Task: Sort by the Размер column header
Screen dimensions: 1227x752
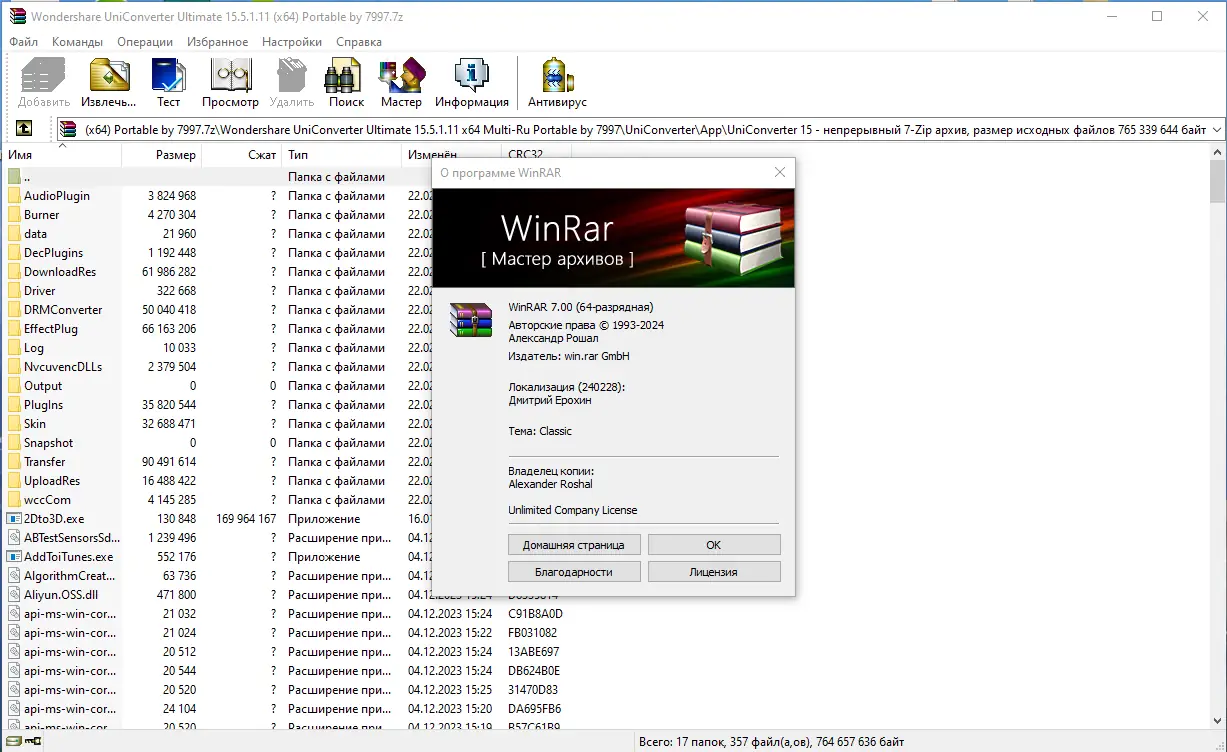Action: 162,155
